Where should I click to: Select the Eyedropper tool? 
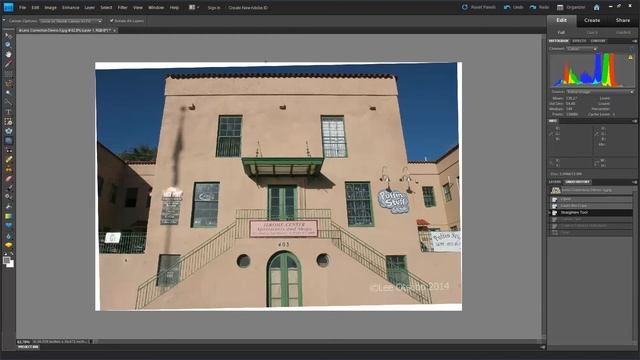[x=8, y=64]
